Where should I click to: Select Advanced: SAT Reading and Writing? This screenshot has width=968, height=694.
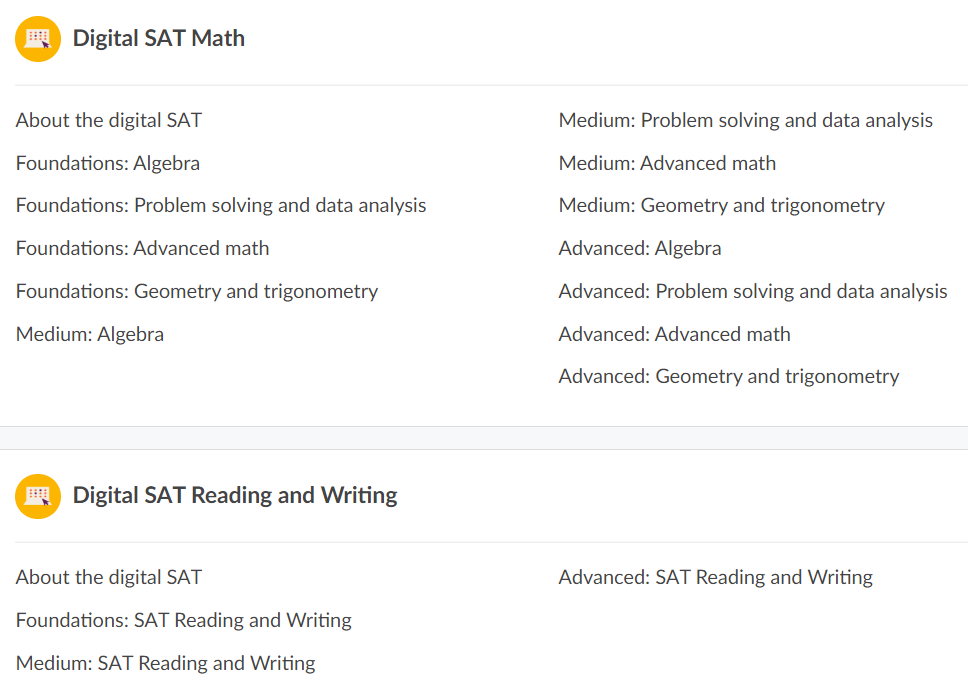[x=715, y=578]
